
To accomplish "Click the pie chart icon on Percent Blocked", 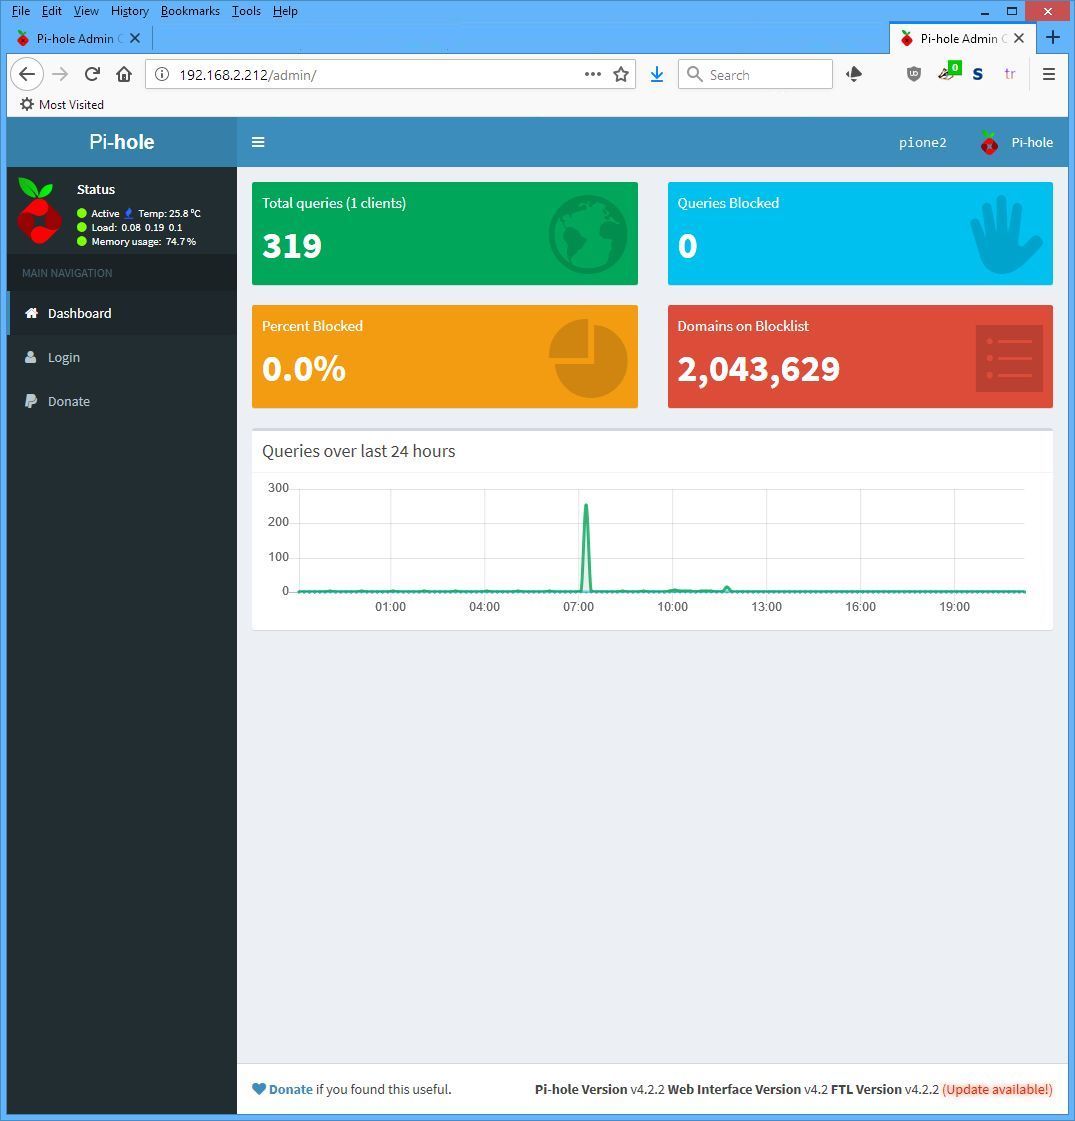I will [588, 357].
